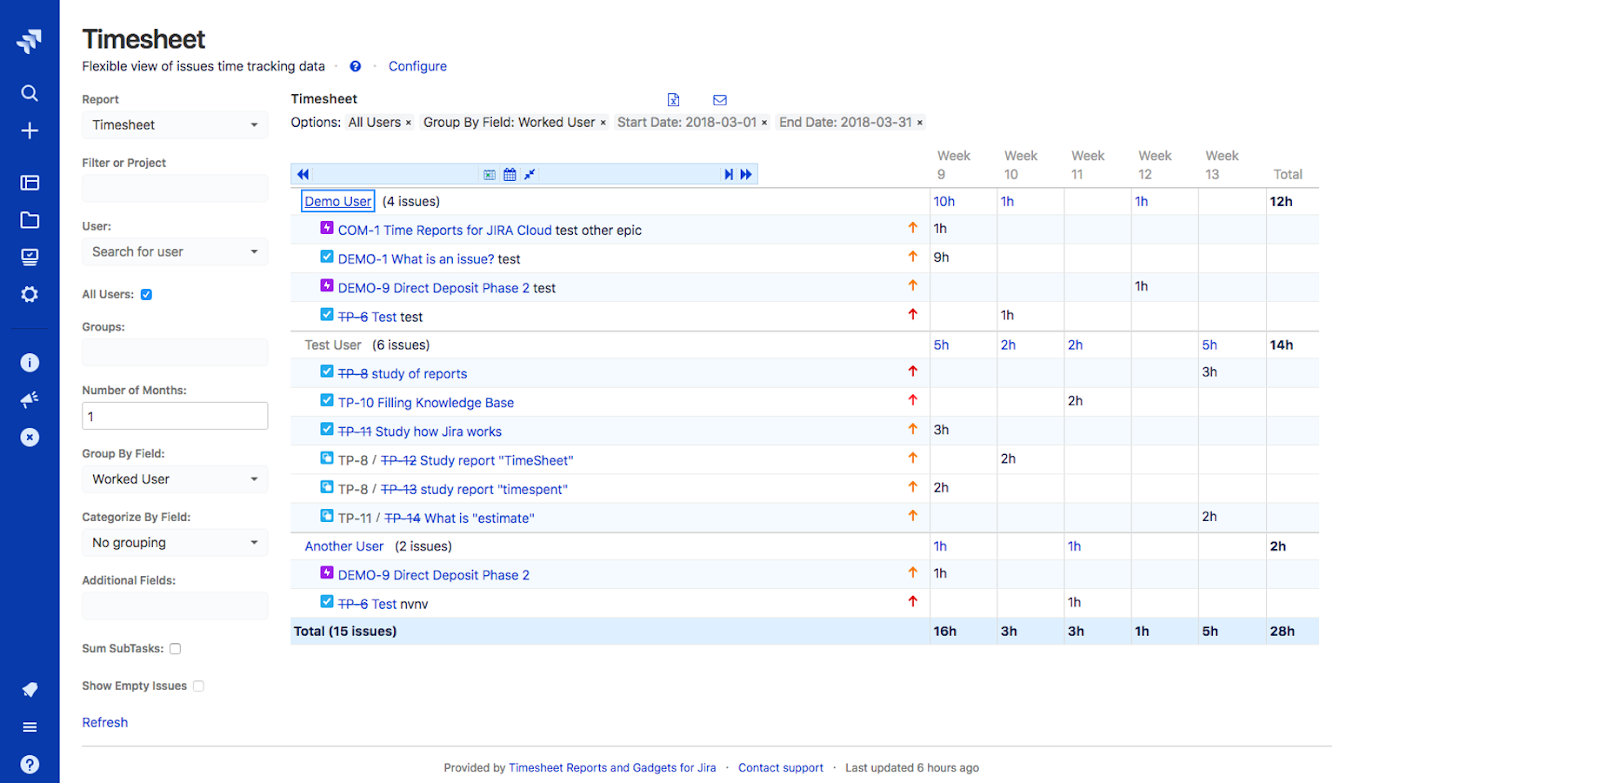Open subtask TP-14 What is "estimate"
Image resolution: width=1600 pixels, height=783 pixels.
coord(460,518)
